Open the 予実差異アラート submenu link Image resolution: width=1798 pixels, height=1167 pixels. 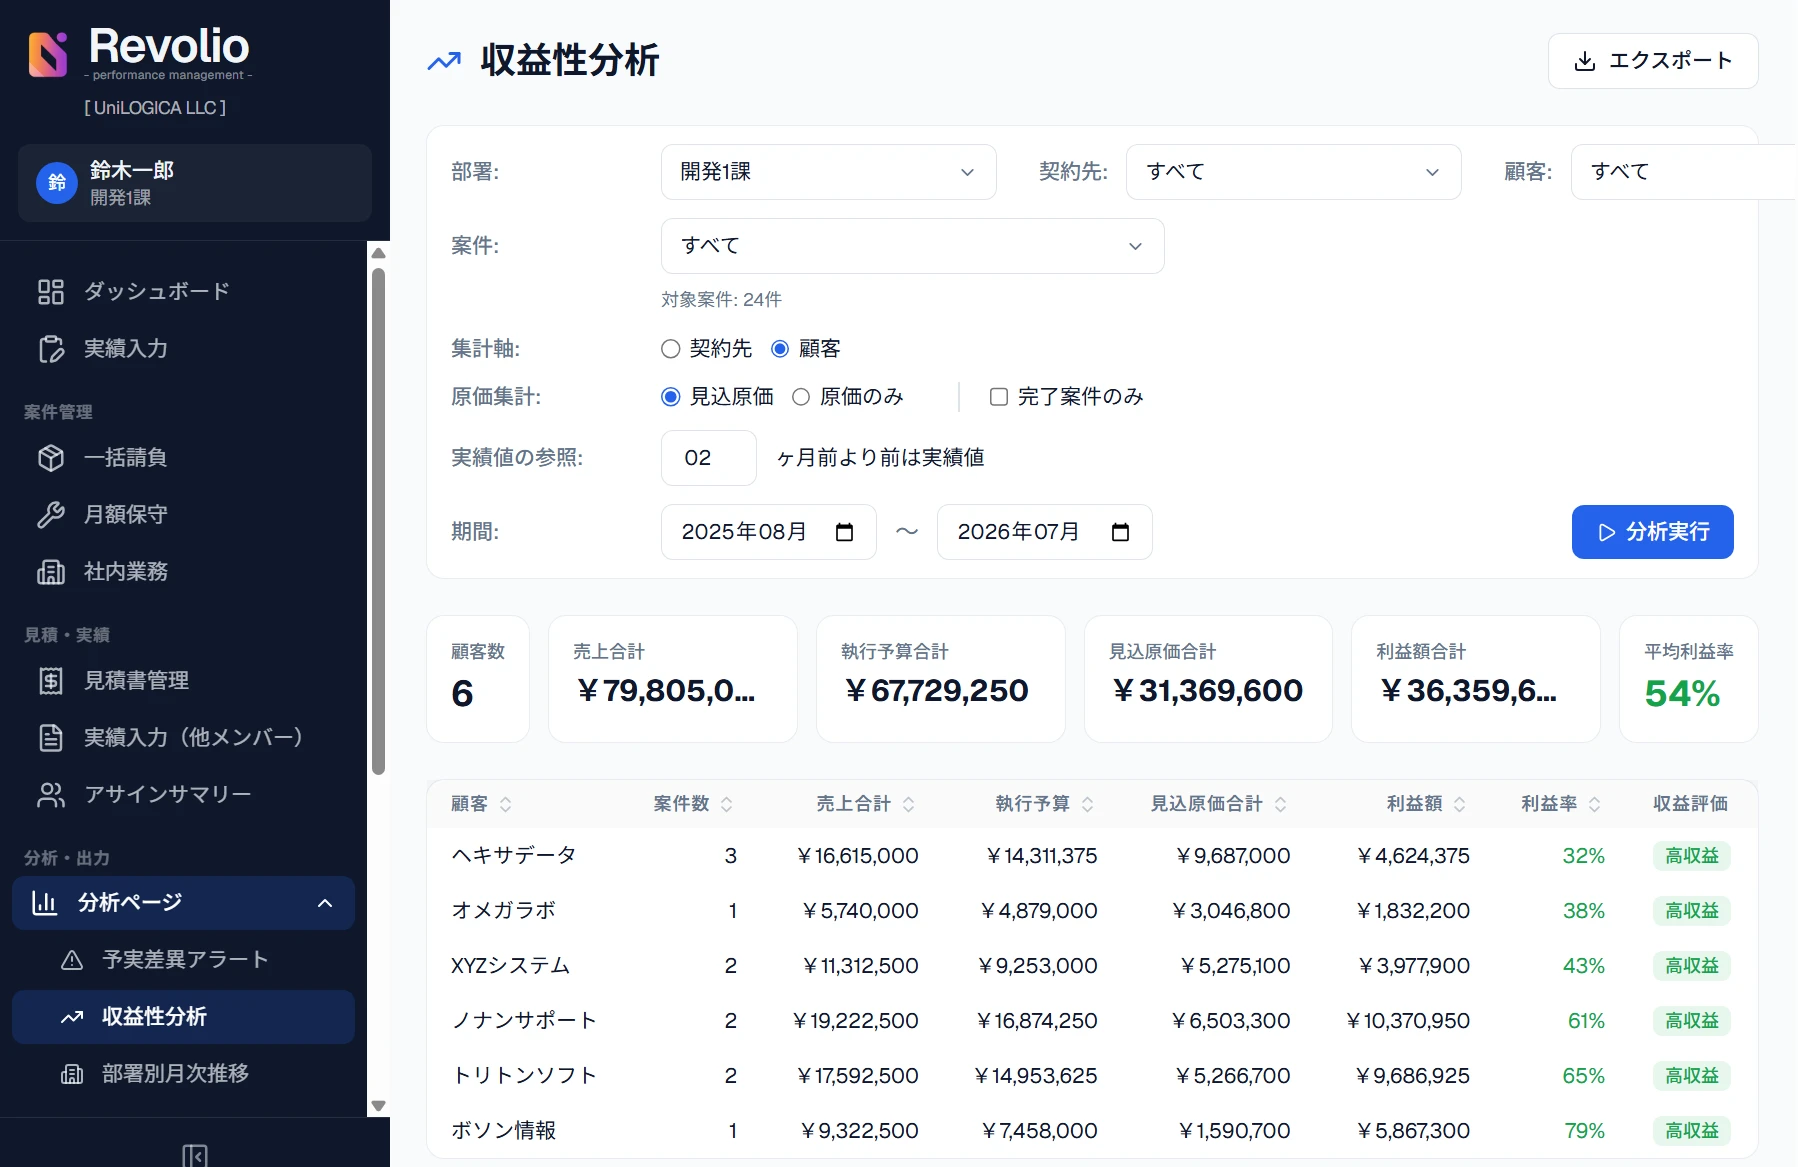(184, 960)
